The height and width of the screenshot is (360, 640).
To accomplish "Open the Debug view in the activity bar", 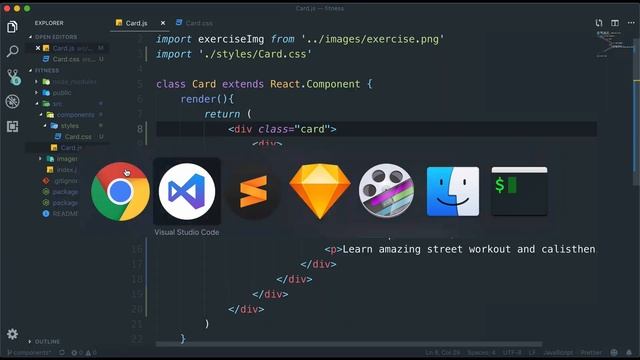I will point(12,101).
